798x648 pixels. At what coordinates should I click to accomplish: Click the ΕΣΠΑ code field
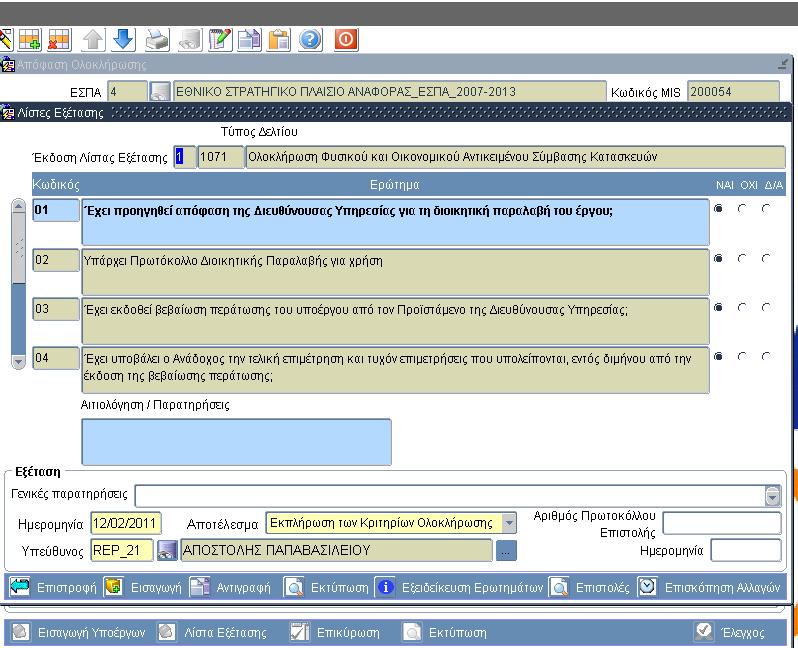[x=128, y=92]
